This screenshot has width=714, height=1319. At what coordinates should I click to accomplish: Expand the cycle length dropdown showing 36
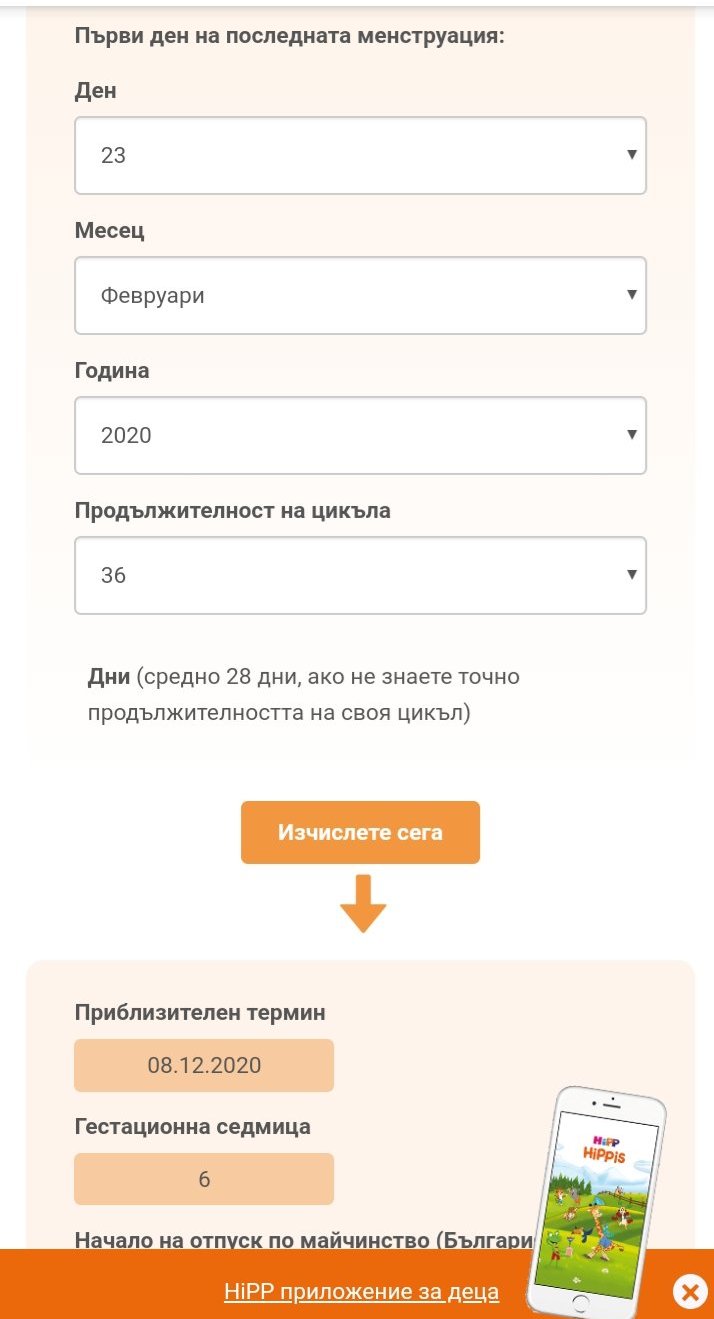[x=360, y=575]
